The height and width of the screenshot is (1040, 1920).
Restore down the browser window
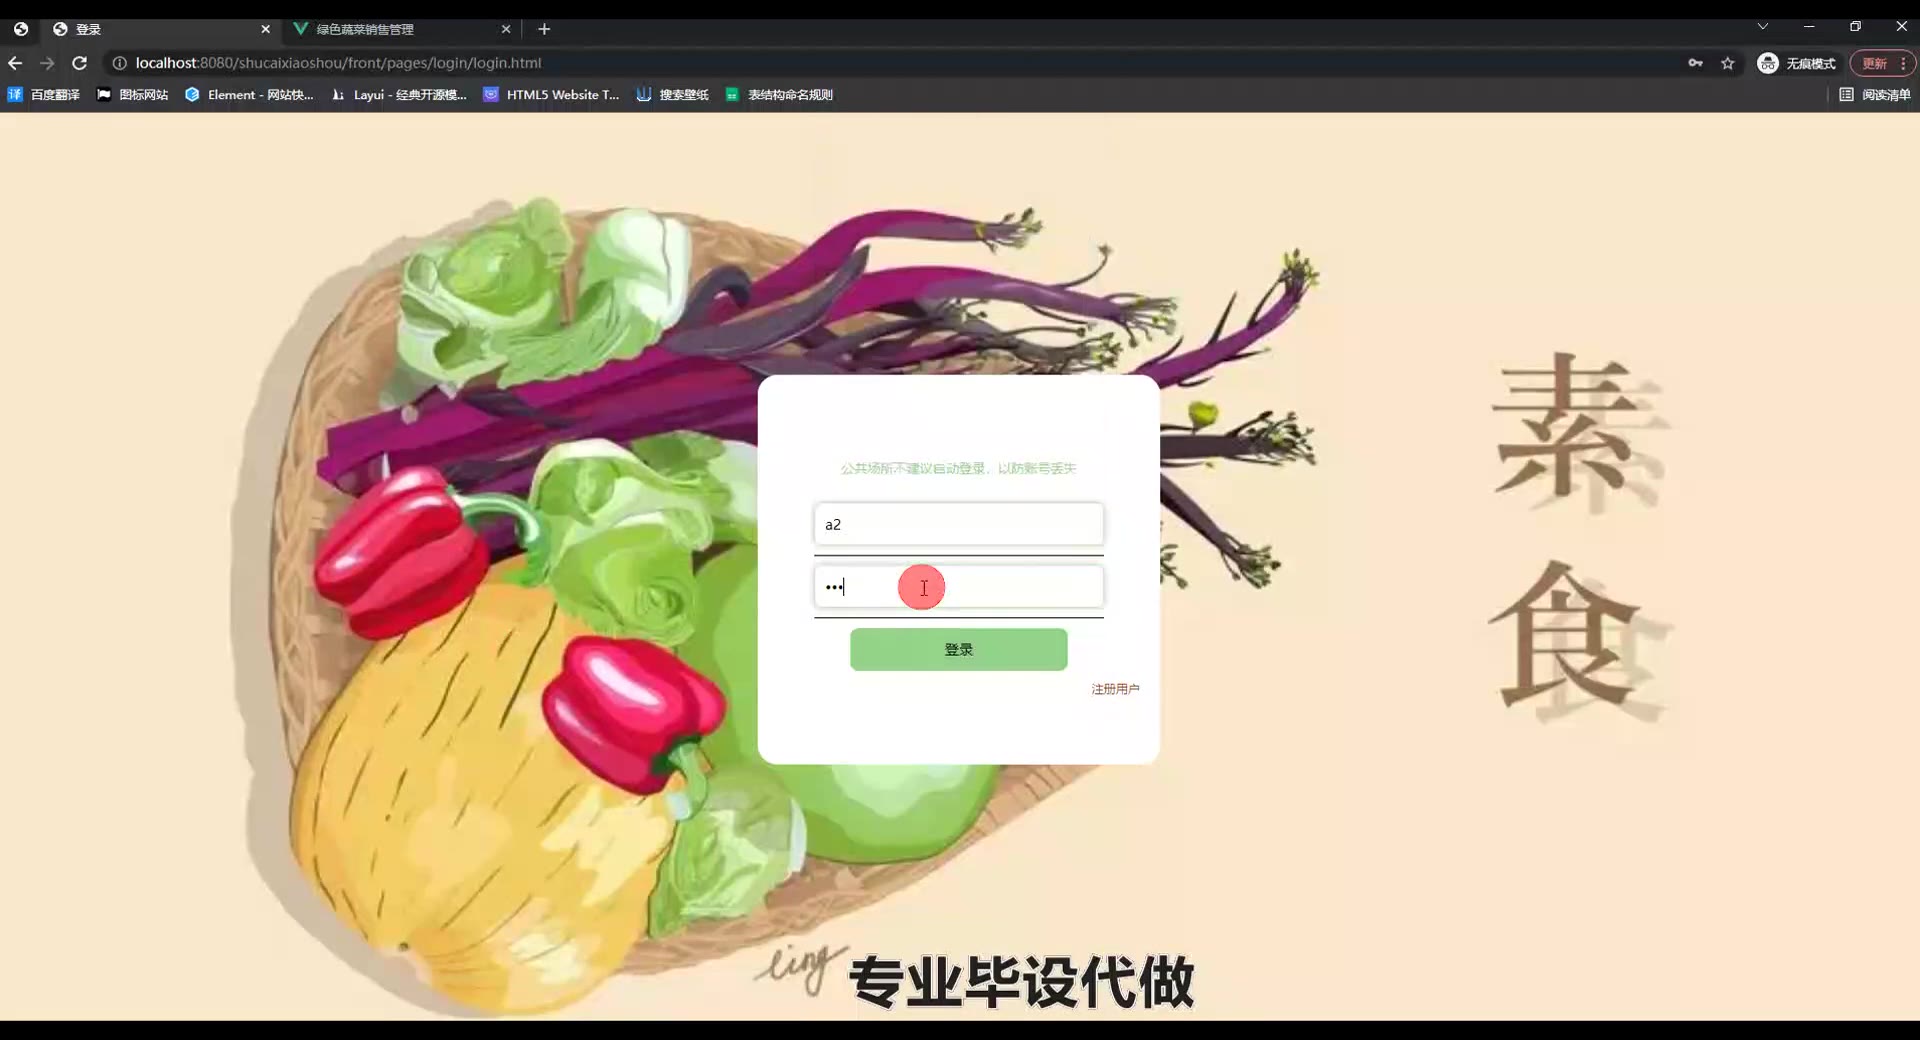coord(1855,27)
